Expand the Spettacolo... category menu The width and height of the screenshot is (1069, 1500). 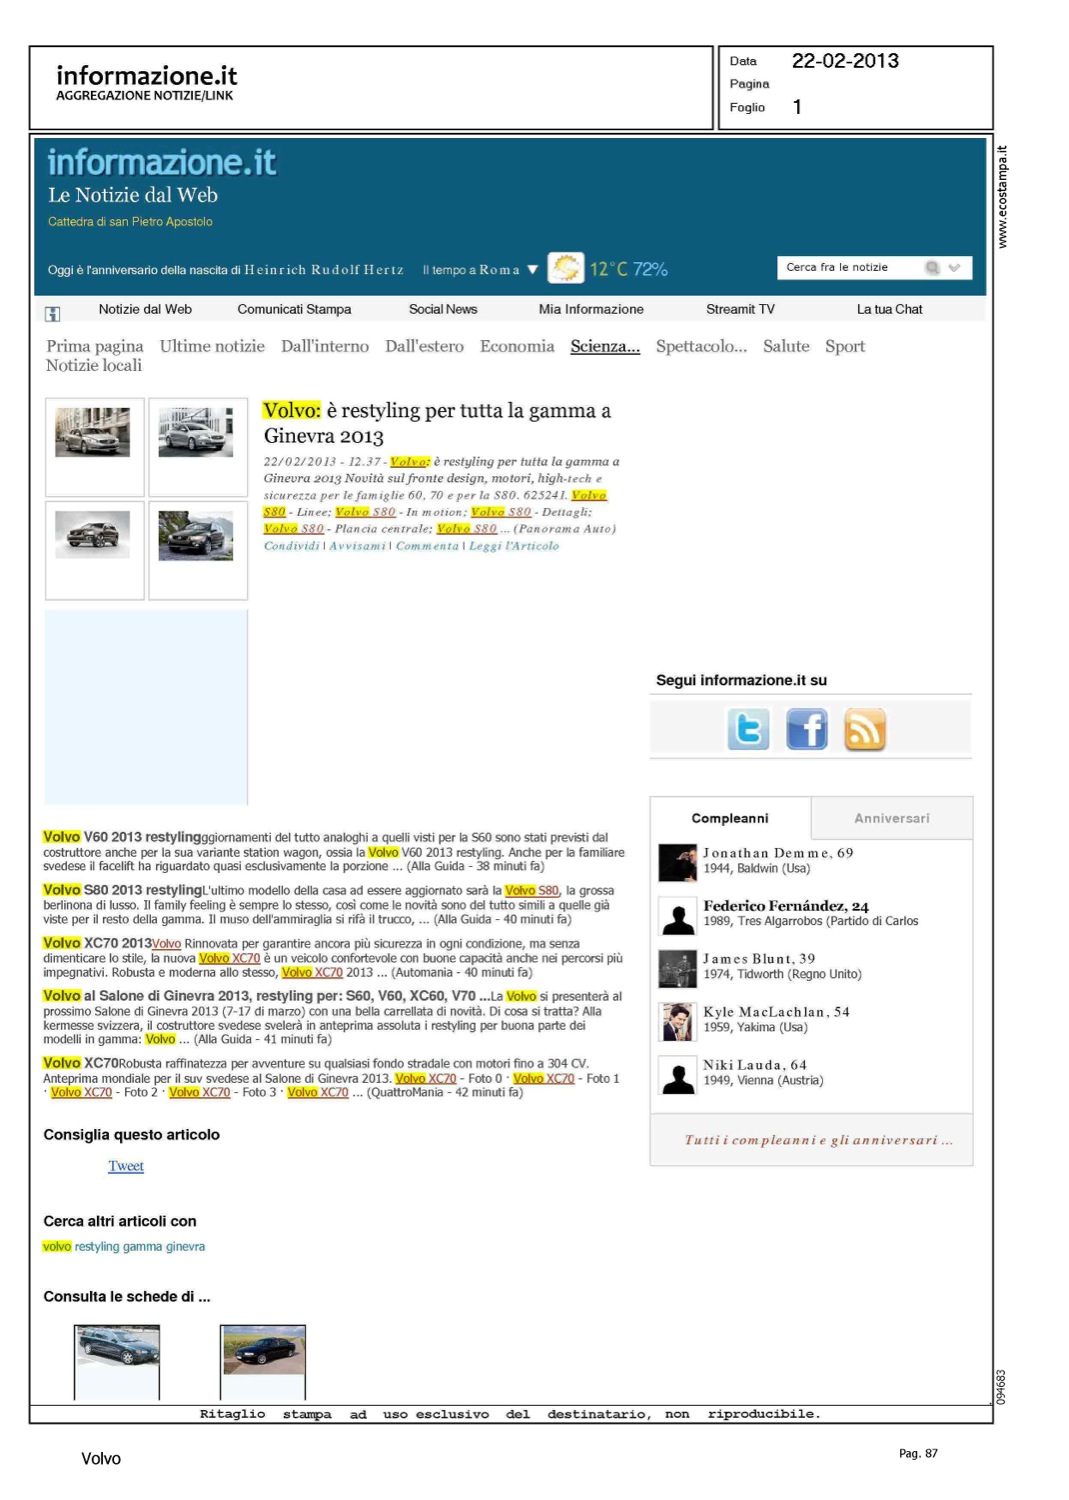701,346
